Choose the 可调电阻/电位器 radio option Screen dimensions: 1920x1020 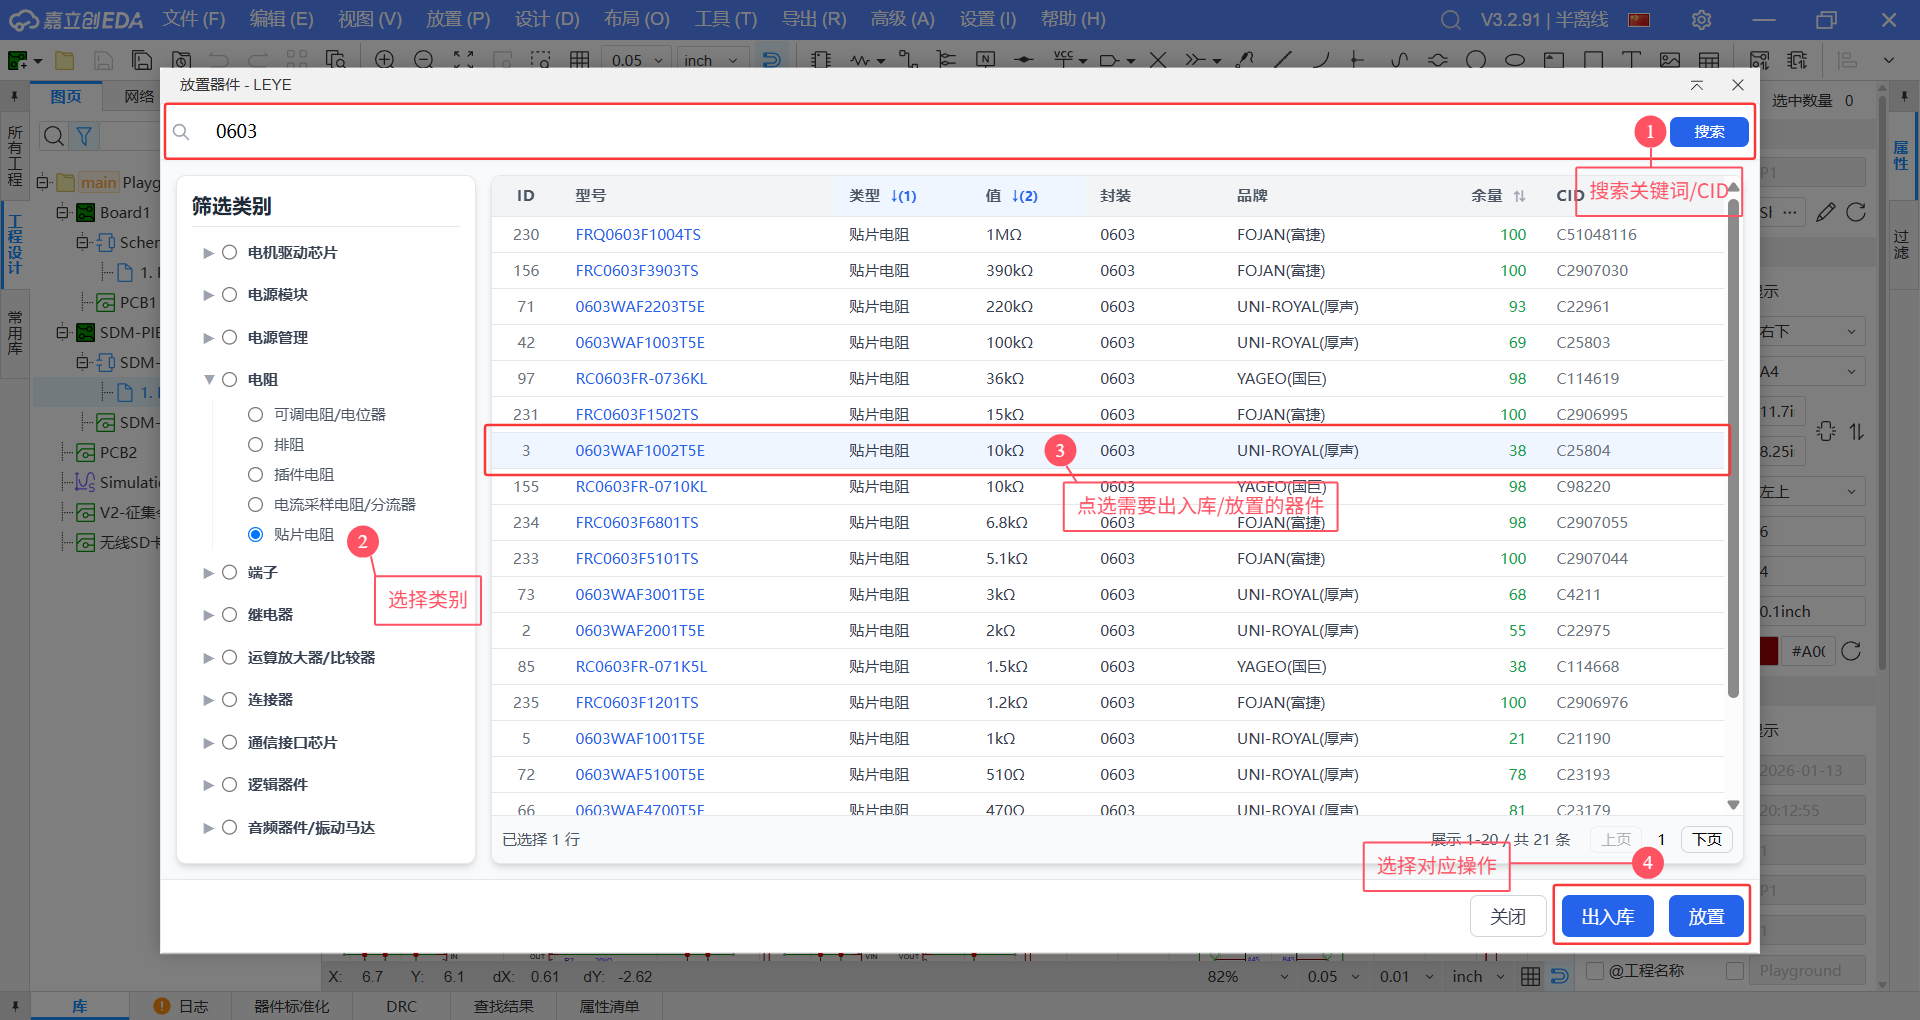pos(255,415)
